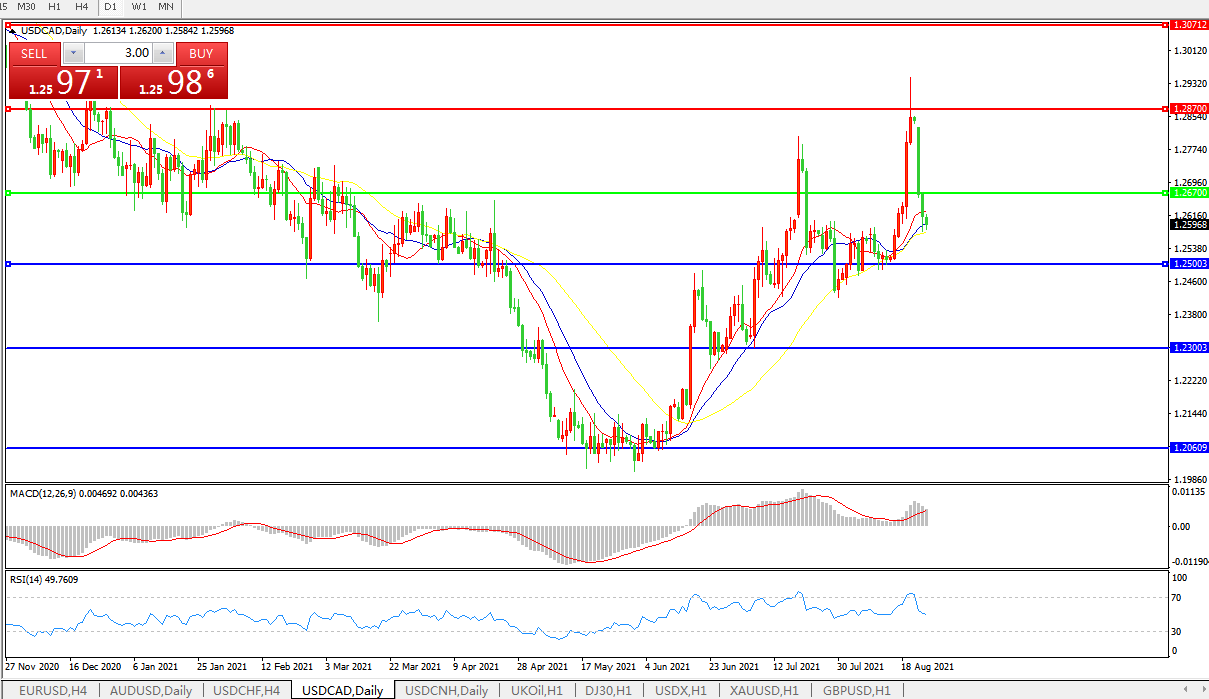Toggle the D1 daily timeframe button
Screen dimensions: 1209x699
pos(111,6)
